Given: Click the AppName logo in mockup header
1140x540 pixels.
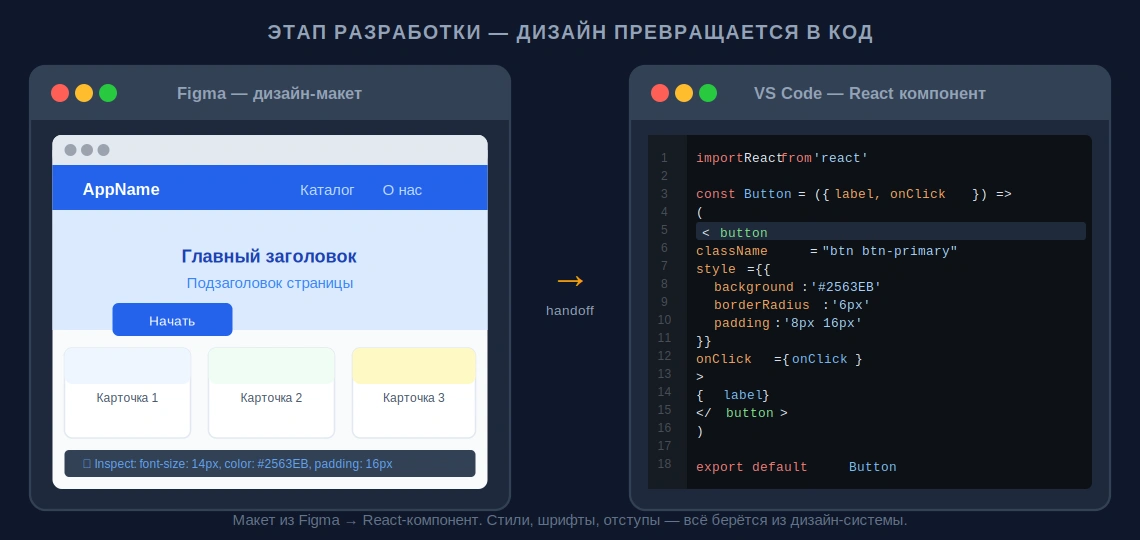Looking at the screenshot, I should pyautogui.click(x=121, y=190).
